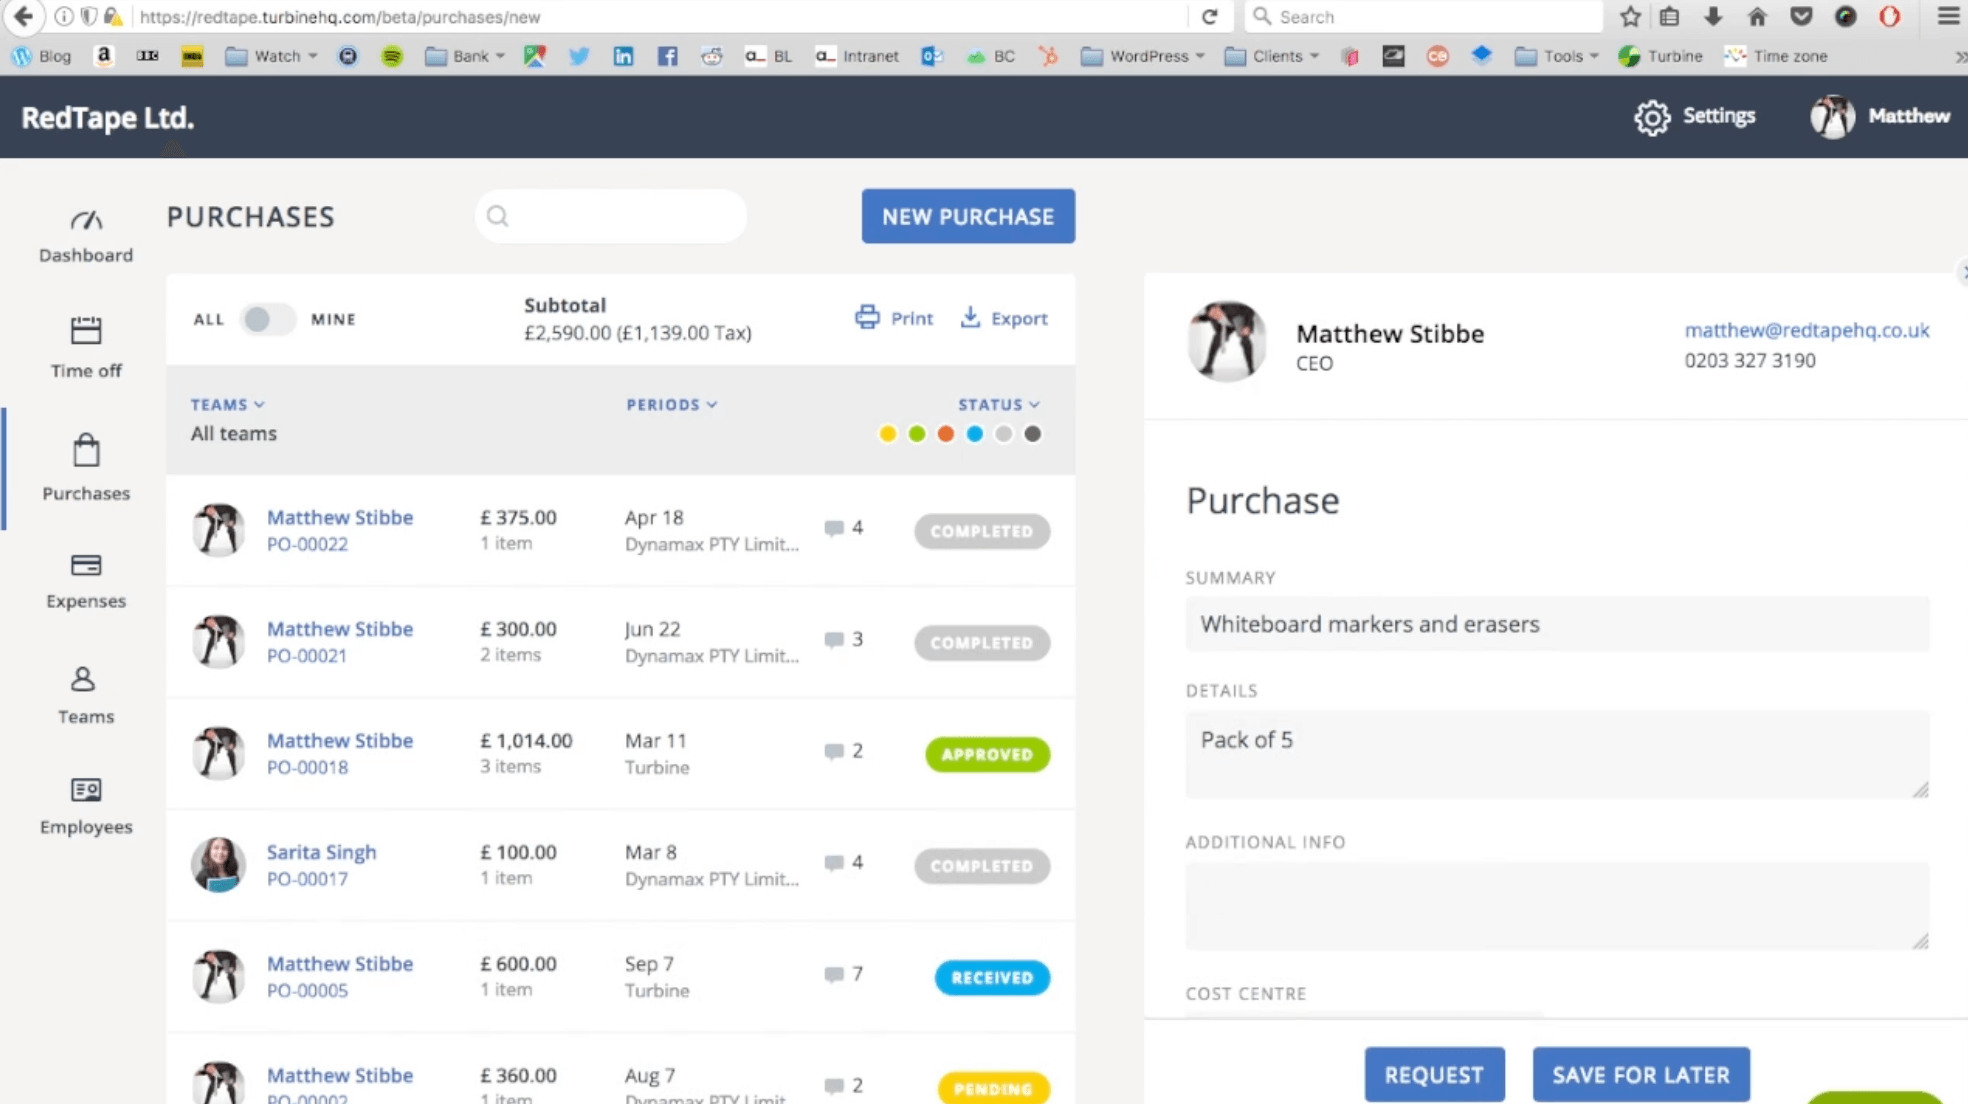This screenshot has width=1968, height=1104.
Task: Filter by green status dot
Action: [917, 434]
